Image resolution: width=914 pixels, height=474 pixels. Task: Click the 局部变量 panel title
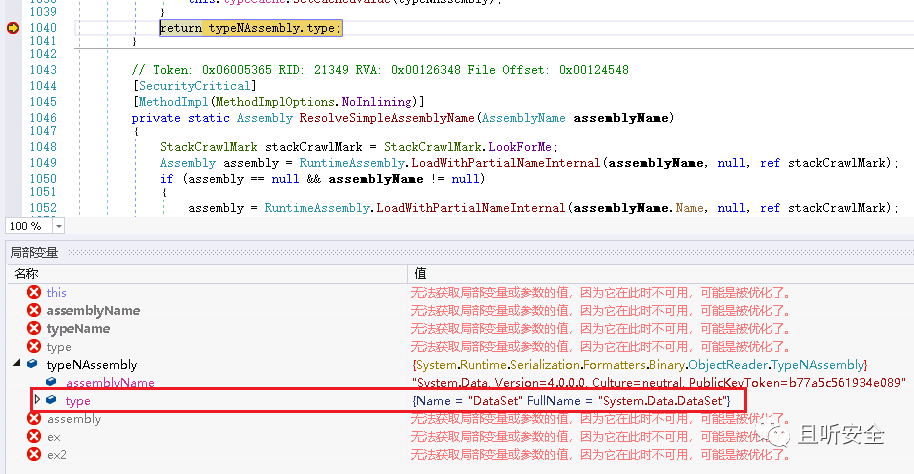34,252
